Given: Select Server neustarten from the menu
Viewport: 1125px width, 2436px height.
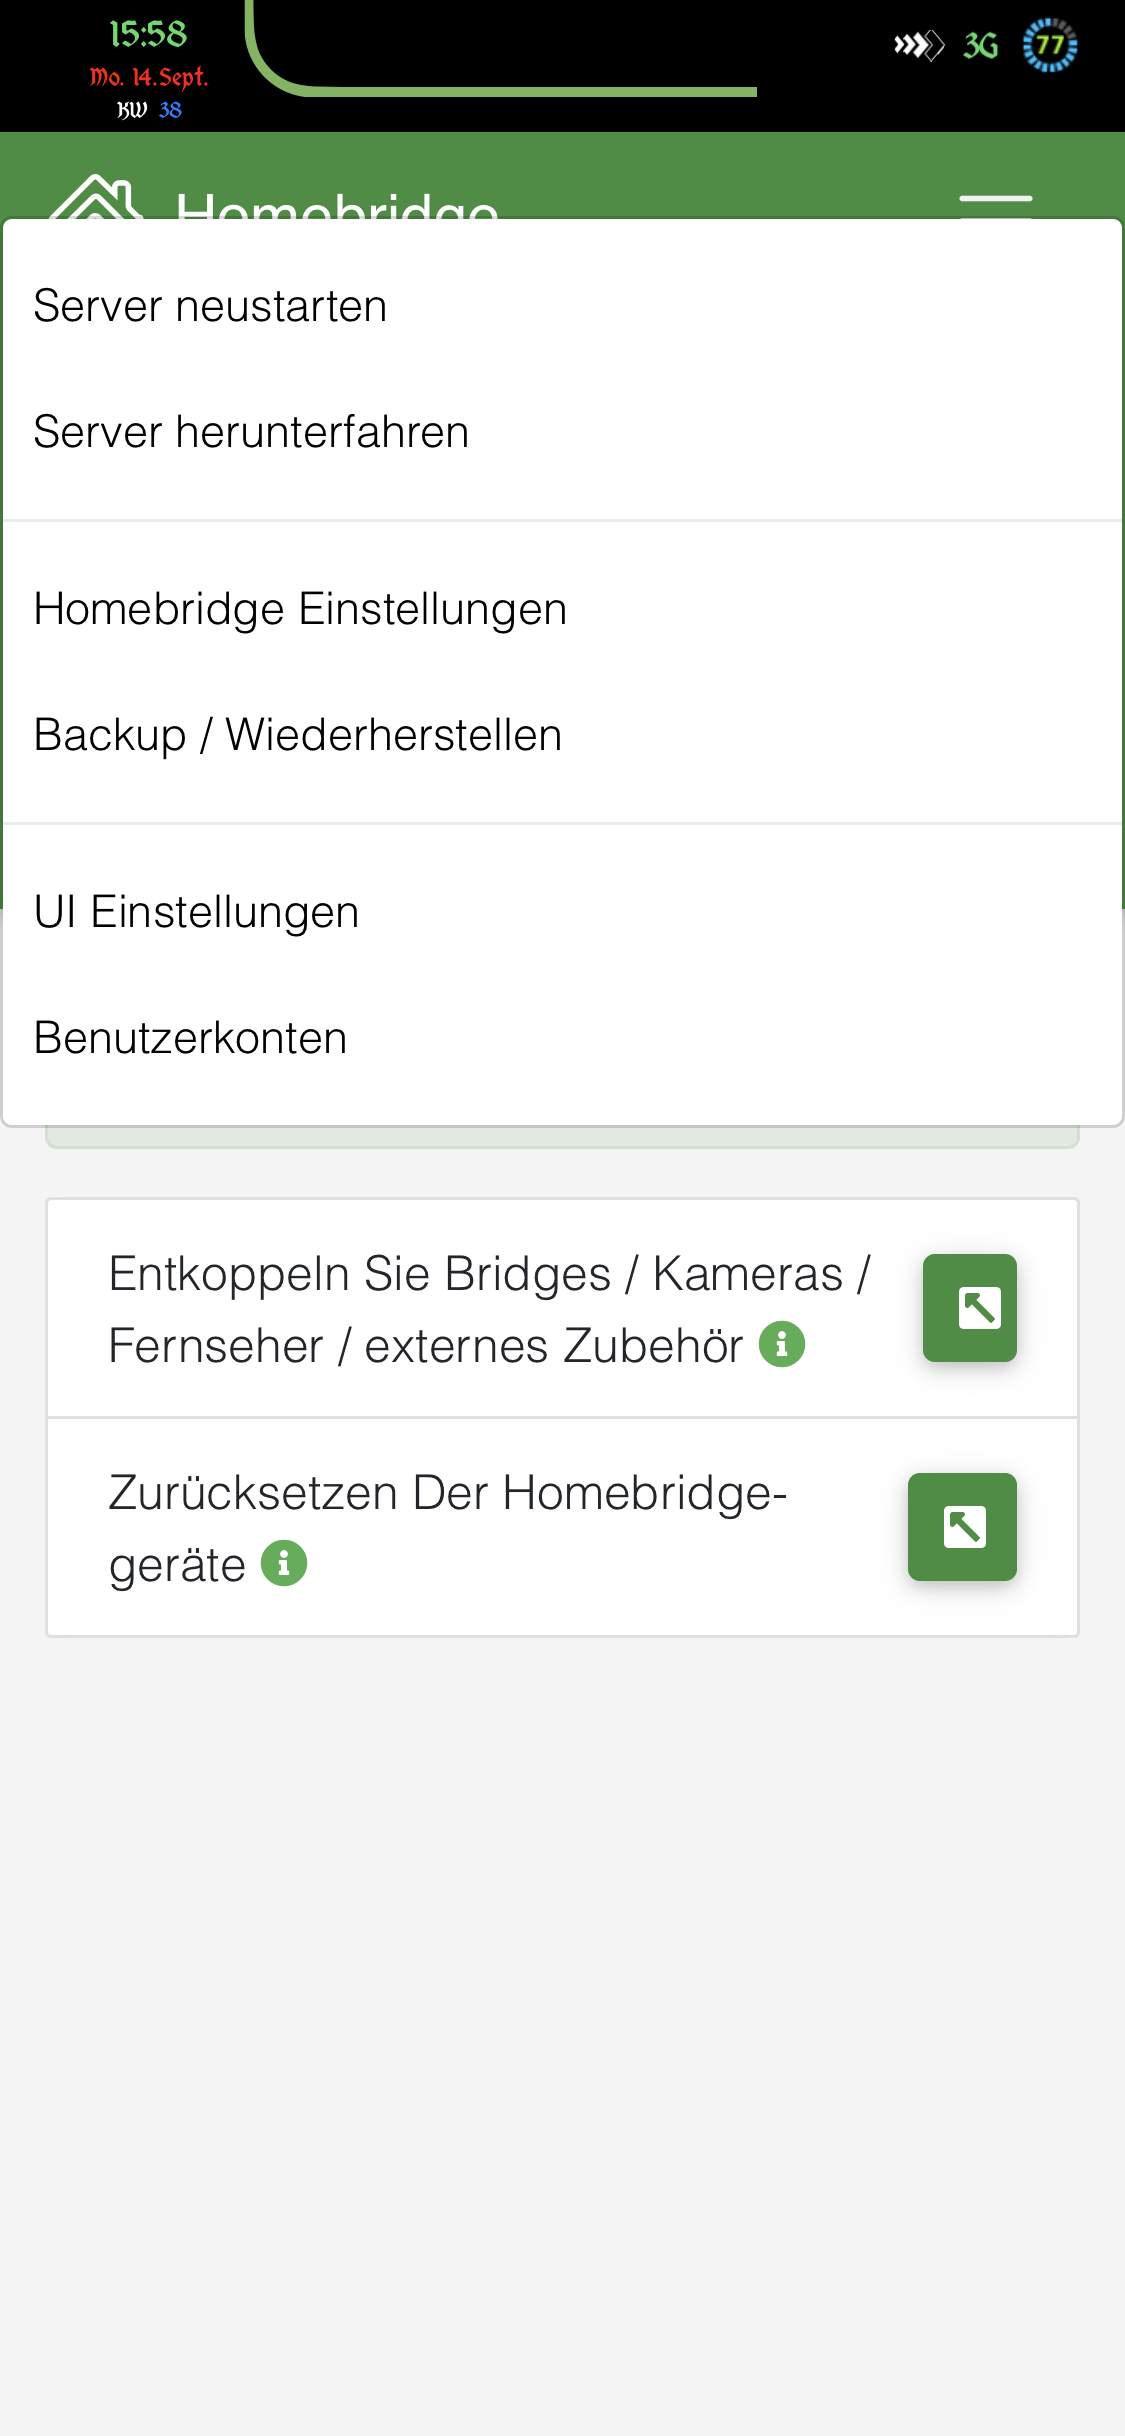Looking at the screenshot, I should click(210, 306).
